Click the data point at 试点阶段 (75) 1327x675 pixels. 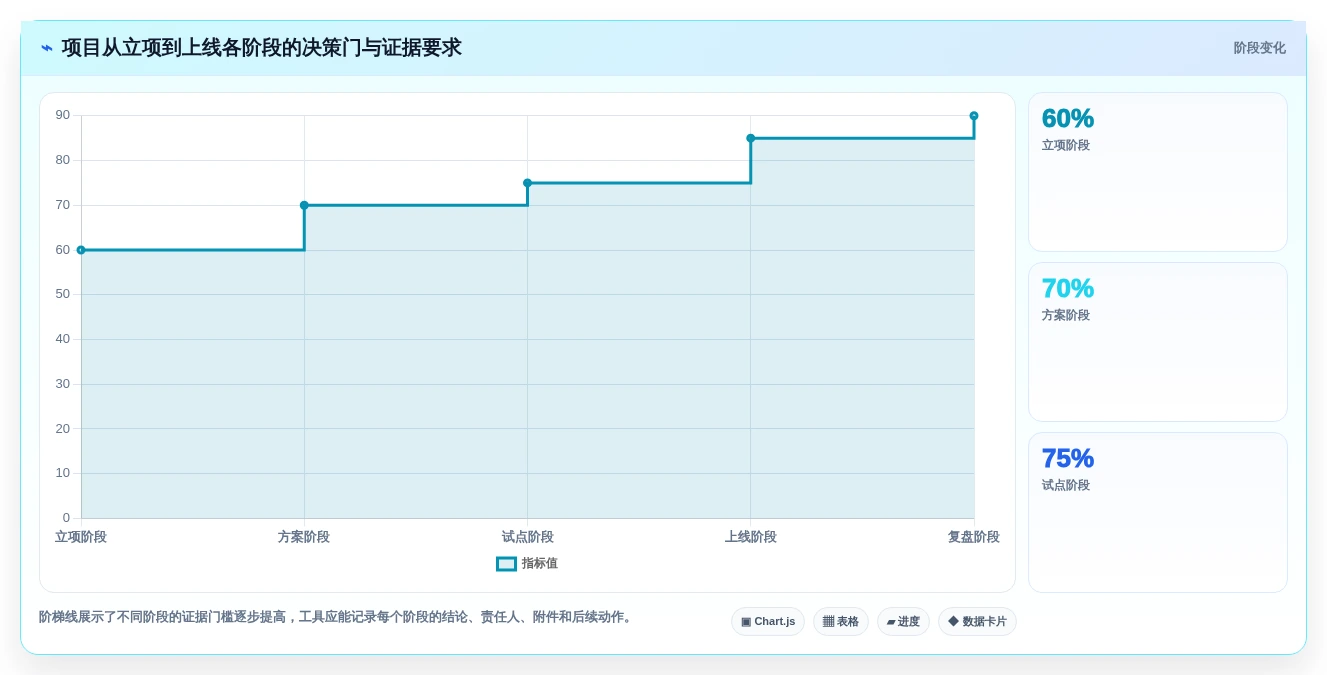tap(527, 183)
